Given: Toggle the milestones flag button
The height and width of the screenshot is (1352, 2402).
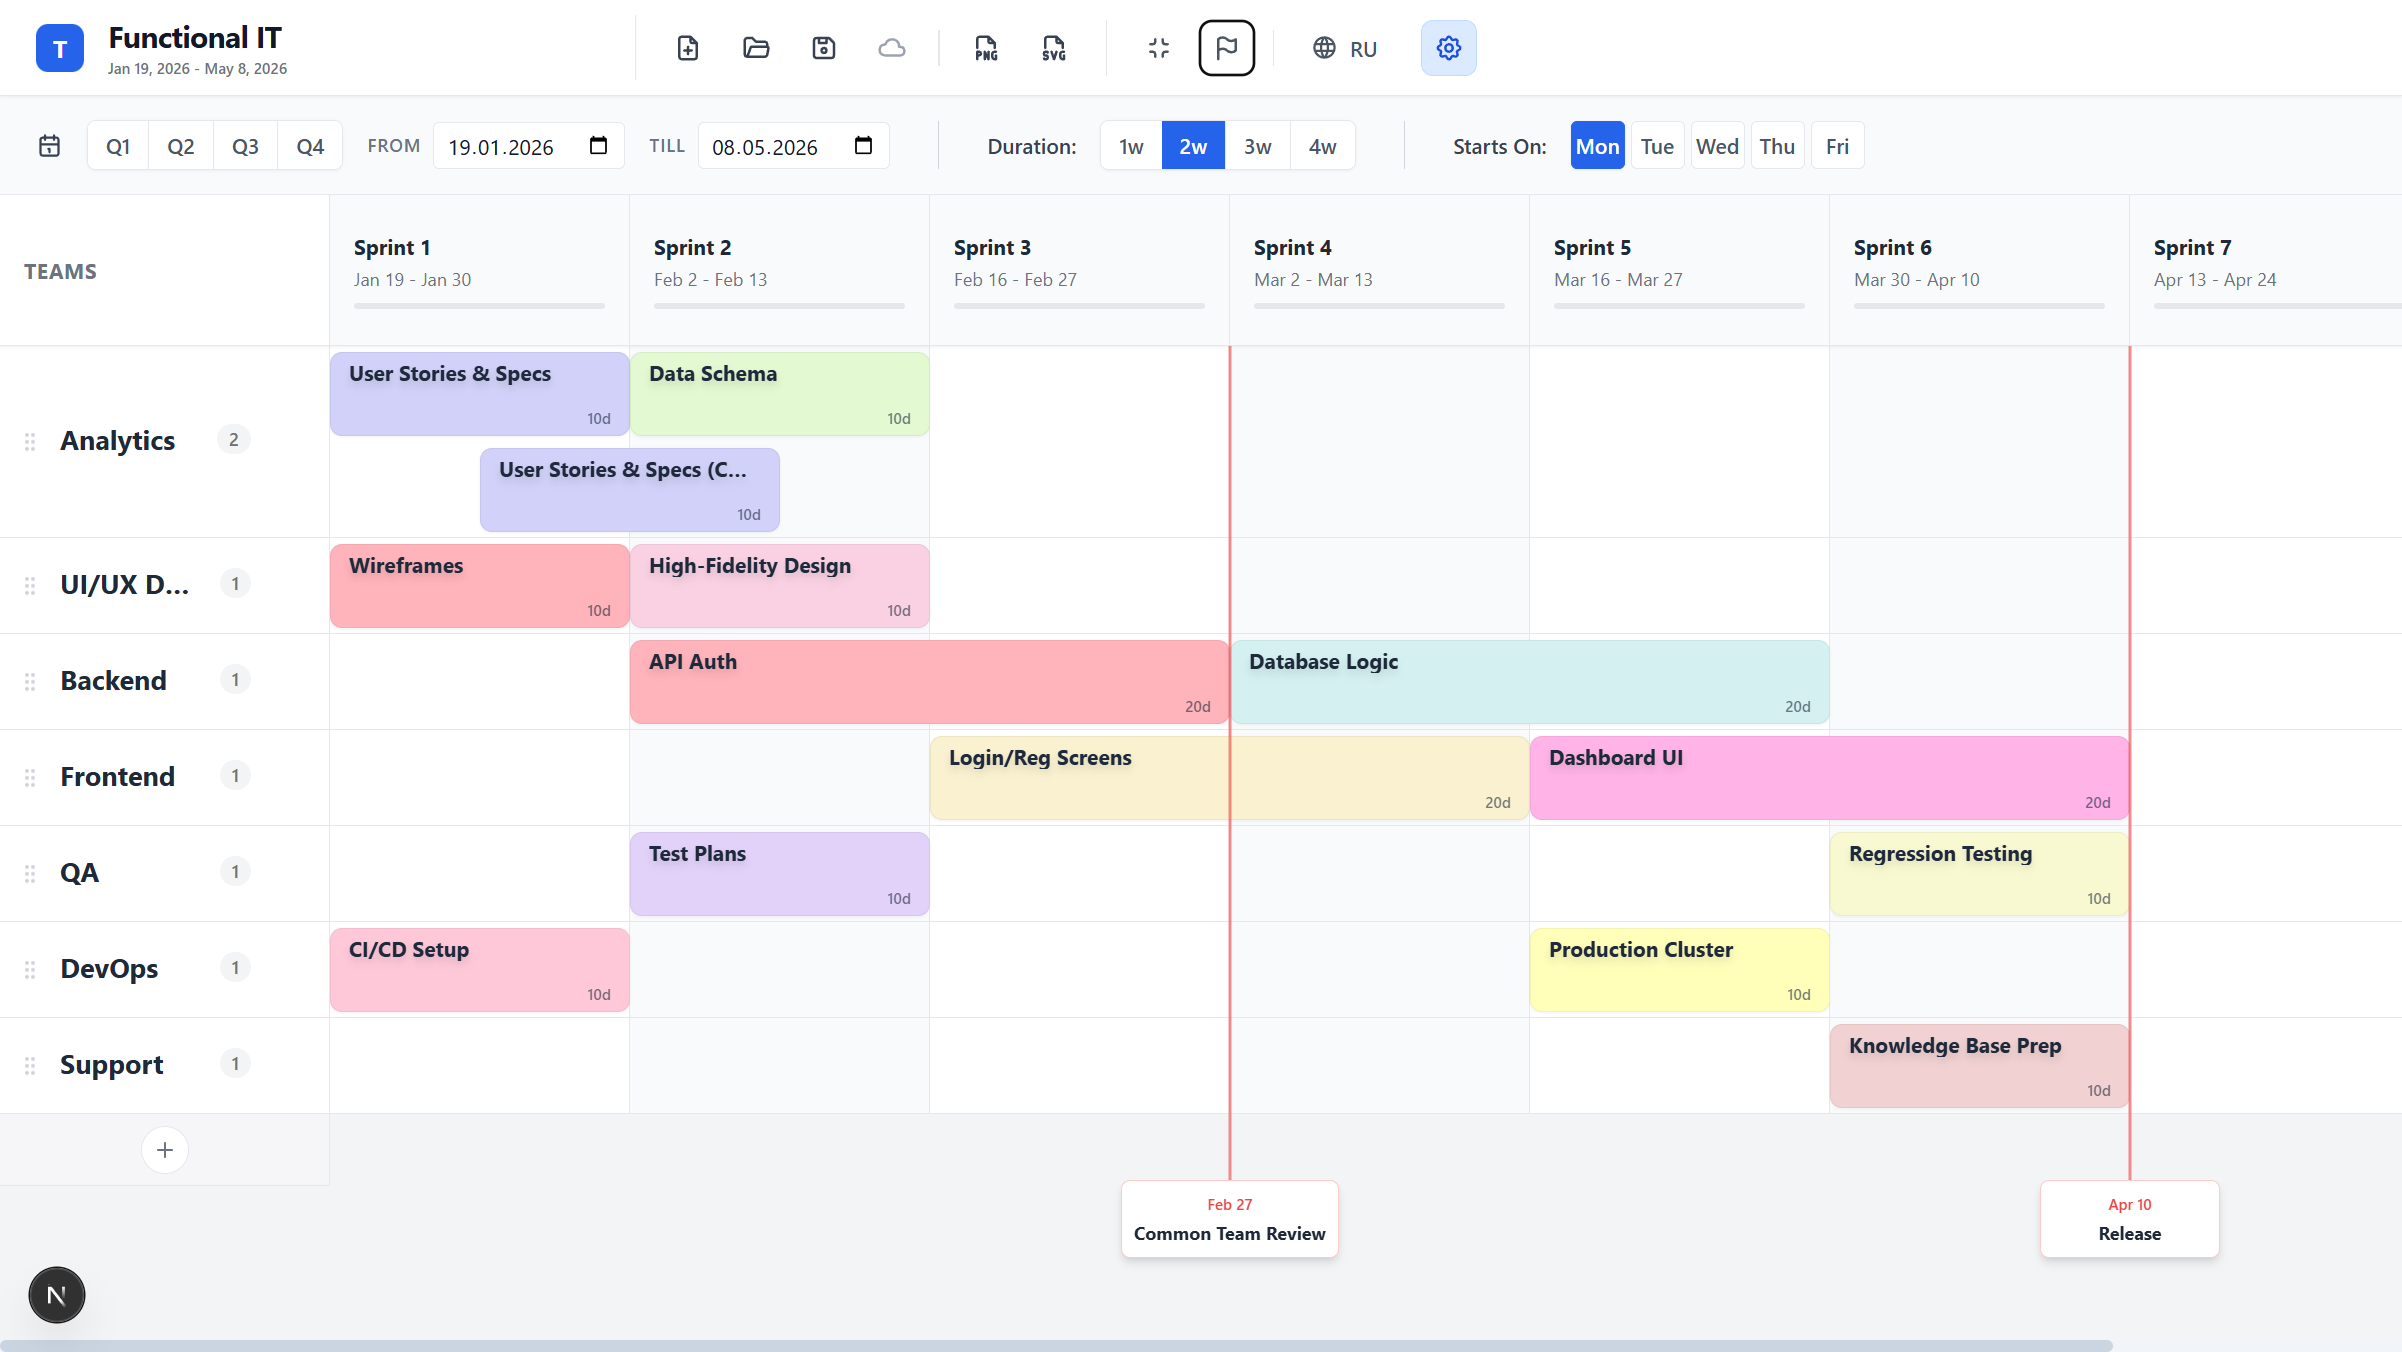Looking at the screenshot, I should (1227, 48).
